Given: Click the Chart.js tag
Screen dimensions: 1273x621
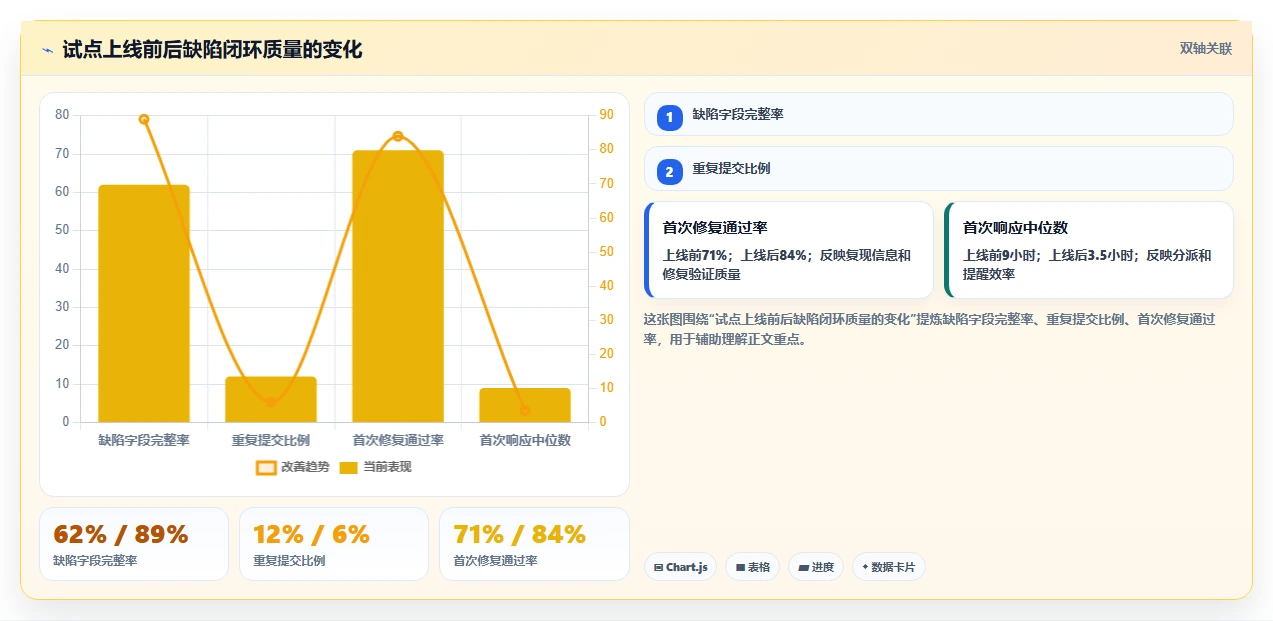Looking at the screenshot, I should (680, 567).
